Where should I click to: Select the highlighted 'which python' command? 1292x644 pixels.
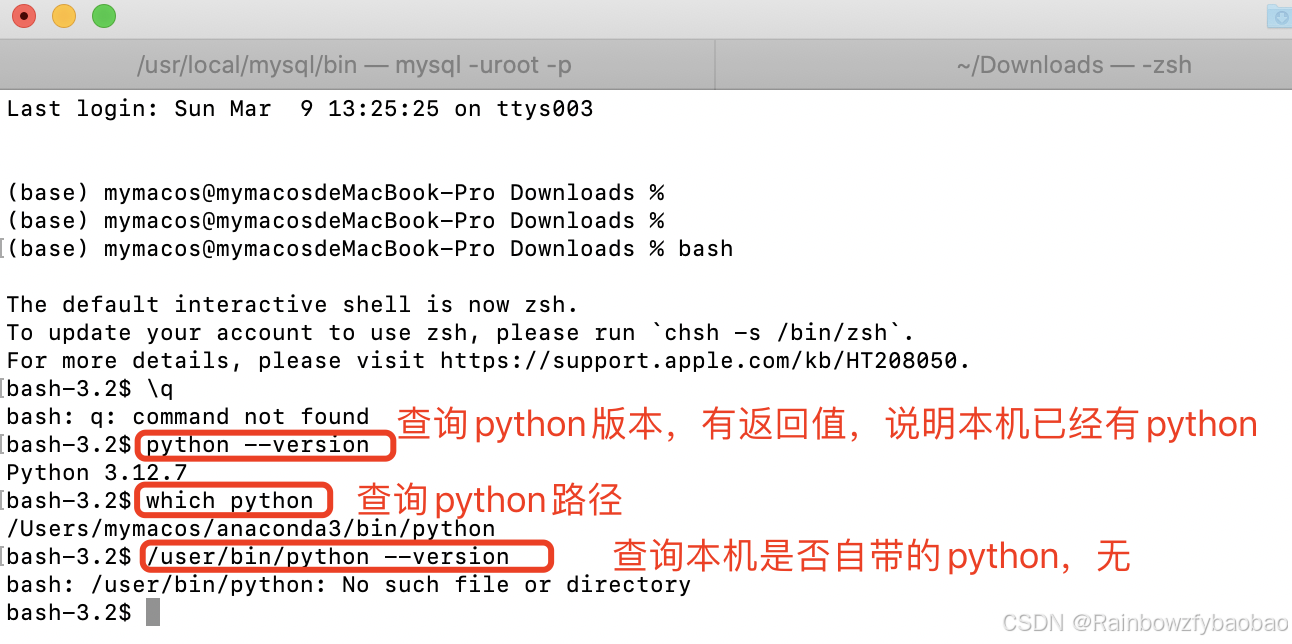tap(232, 500)
